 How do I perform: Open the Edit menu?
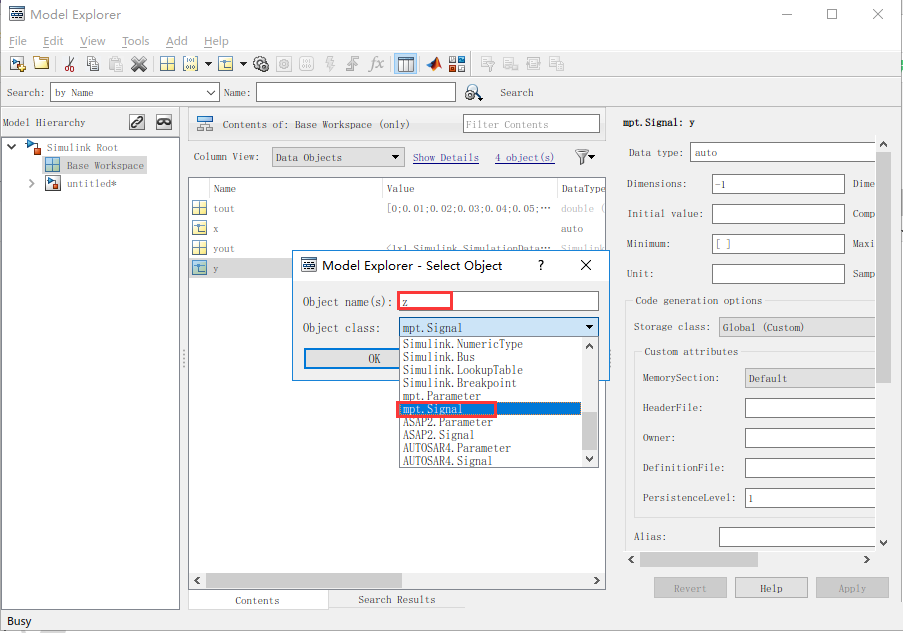point(53,41)
